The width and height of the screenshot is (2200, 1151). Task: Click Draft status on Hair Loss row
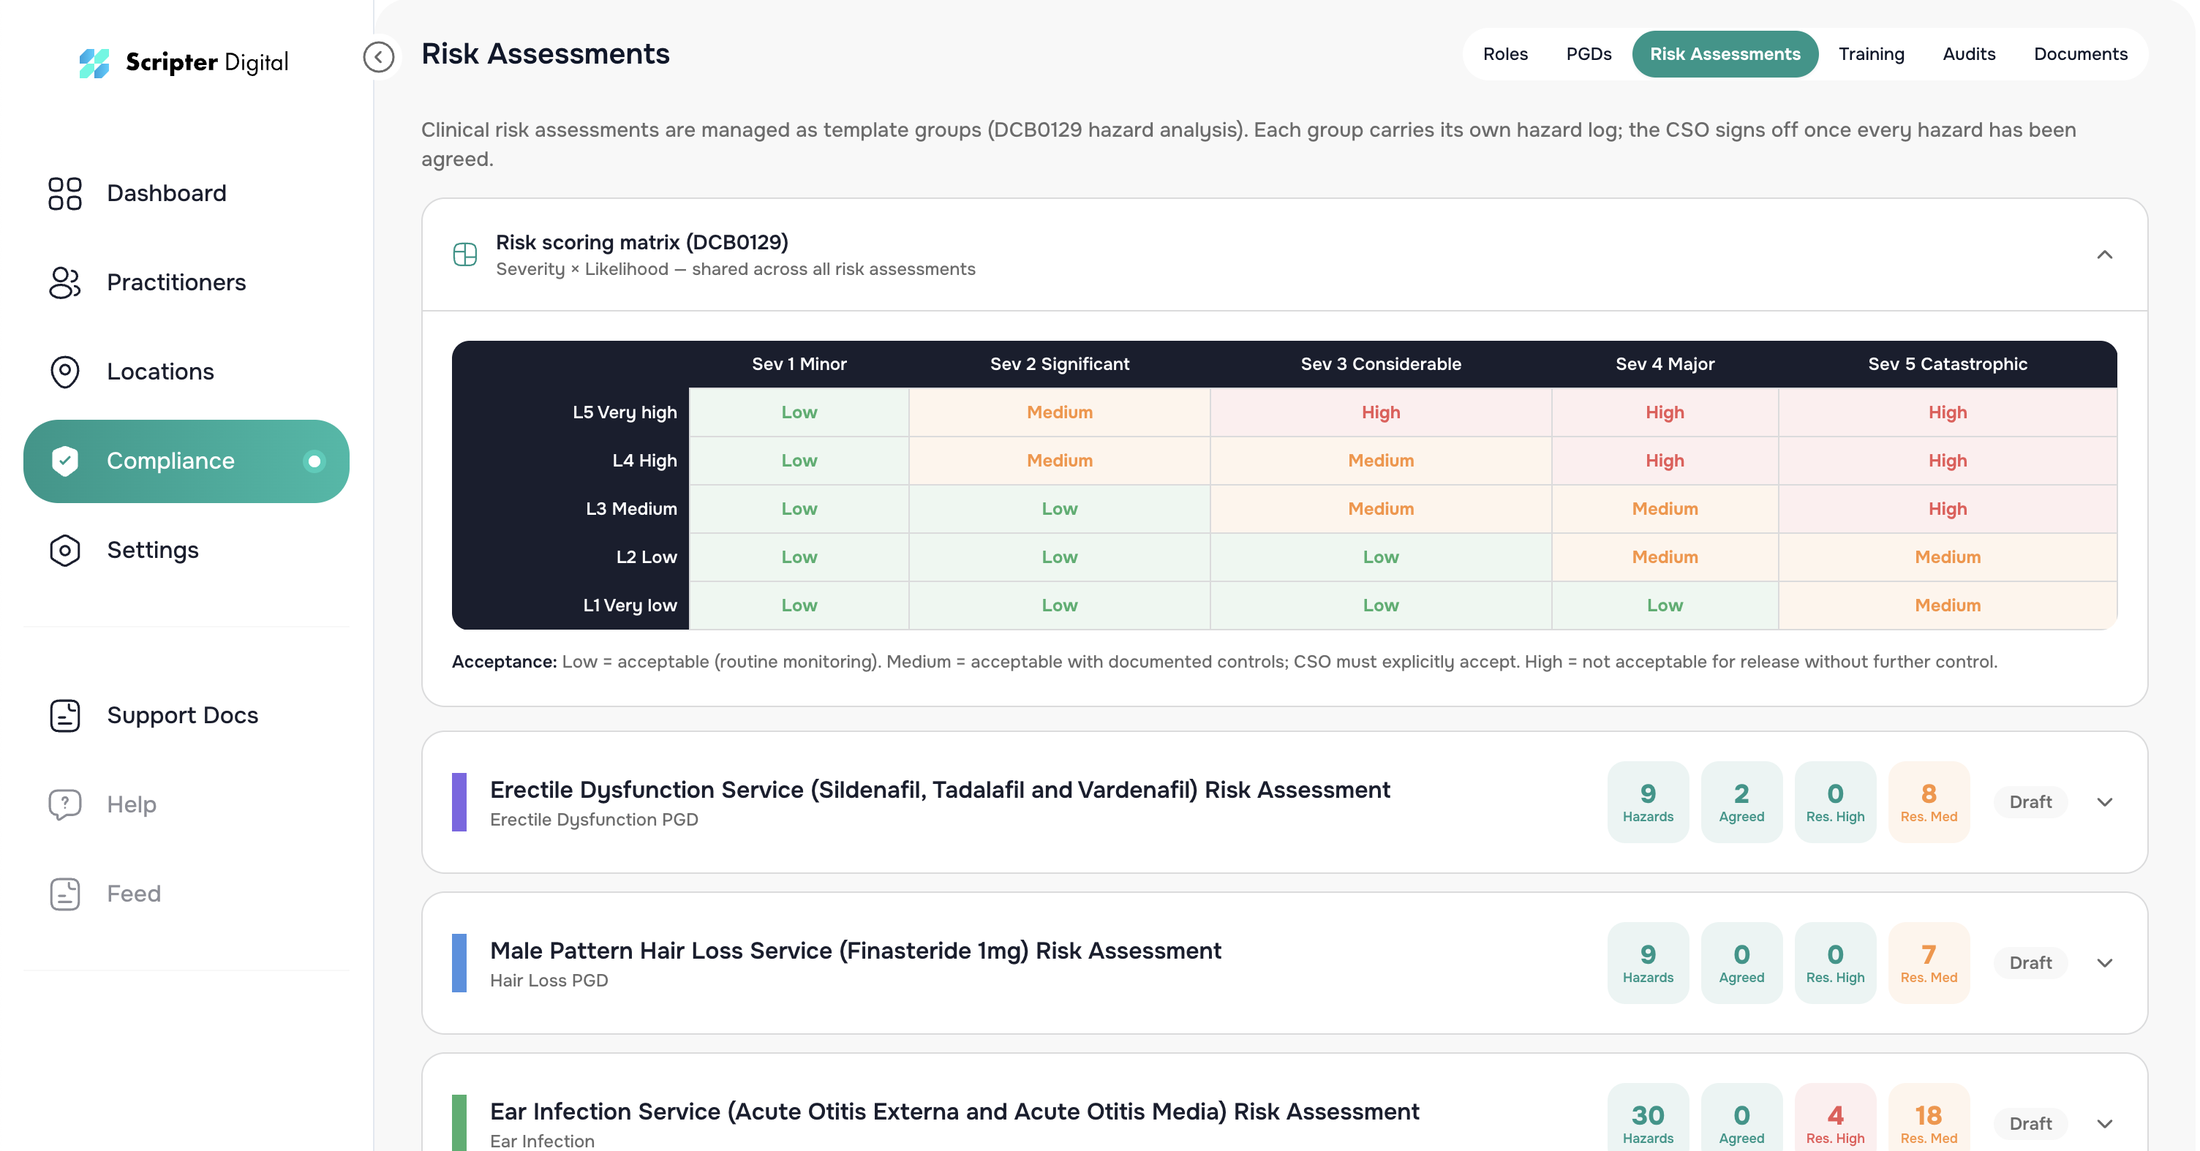coord(2030,963)
